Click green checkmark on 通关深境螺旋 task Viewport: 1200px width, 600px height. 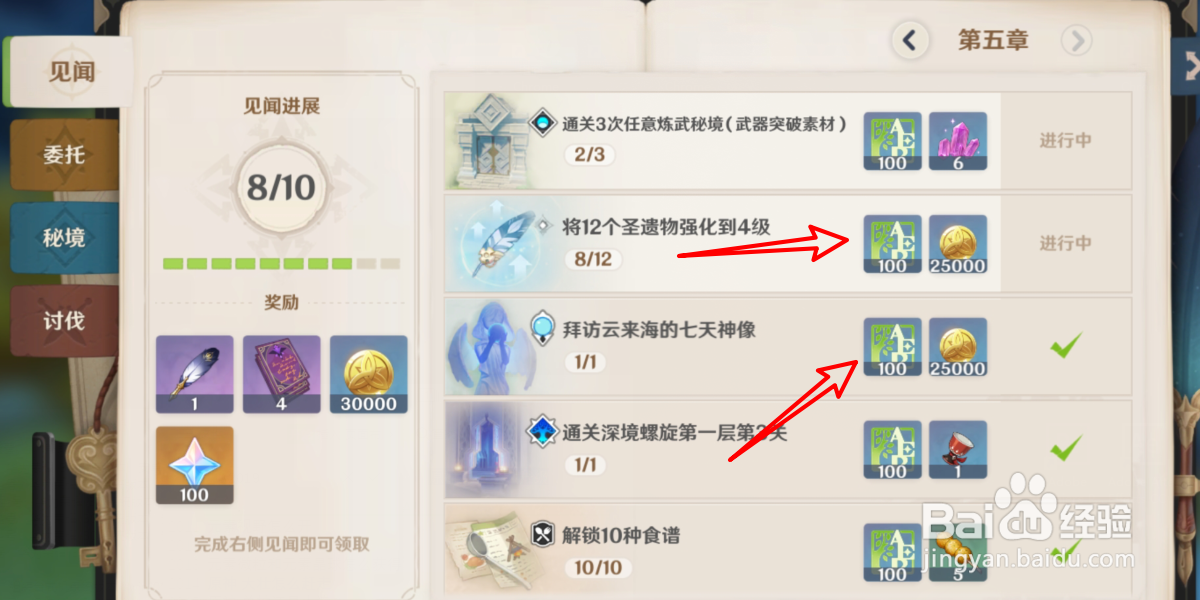point(1066,448)
